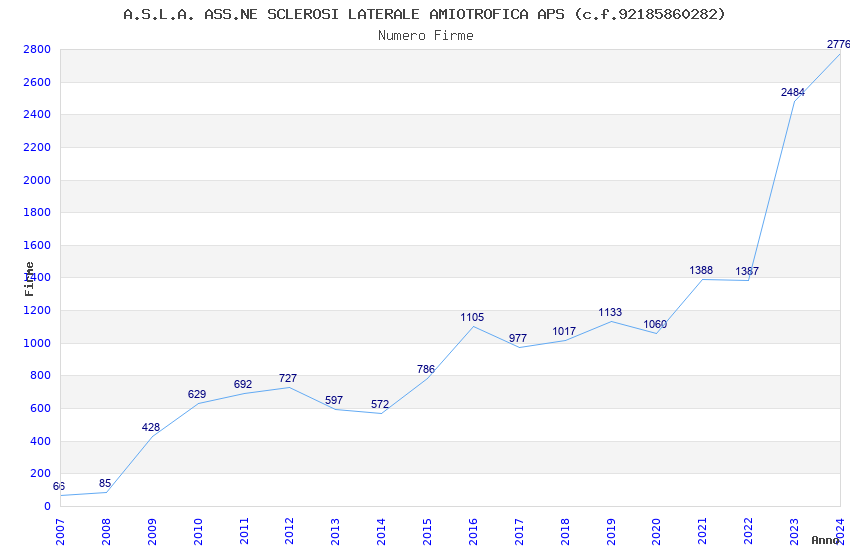Select data label 2484
Viewport: 850px width, 550px height.
pyautogui.click(x=793, y=92)
